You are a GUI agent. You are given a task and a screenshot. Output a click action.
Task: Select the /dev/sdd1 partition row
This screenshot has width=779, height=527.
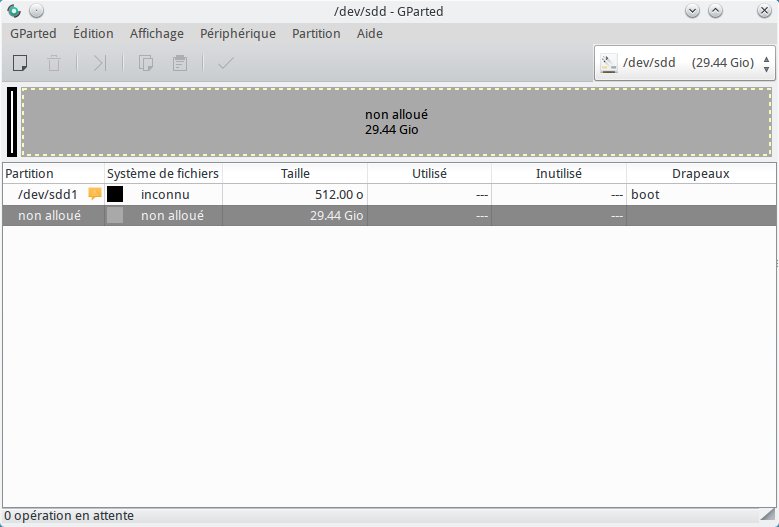pyautogui.click(x=390, y=194)
